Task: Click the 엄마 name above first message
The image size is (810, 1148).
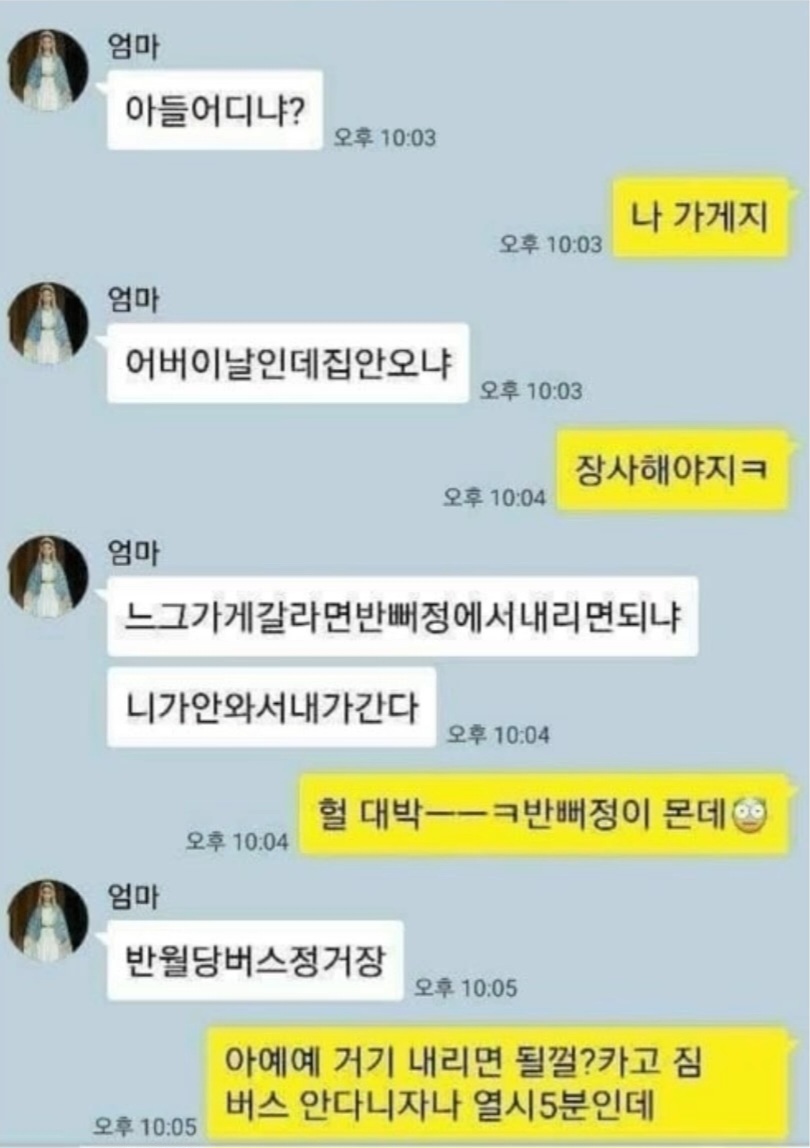Action: pos(133,48)
